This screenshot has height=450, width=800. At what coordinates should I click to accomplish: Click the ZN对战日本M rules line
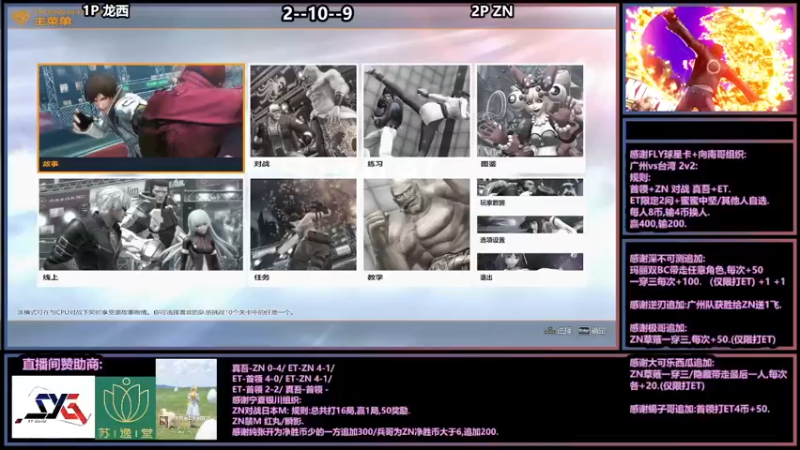coord(321,410)
